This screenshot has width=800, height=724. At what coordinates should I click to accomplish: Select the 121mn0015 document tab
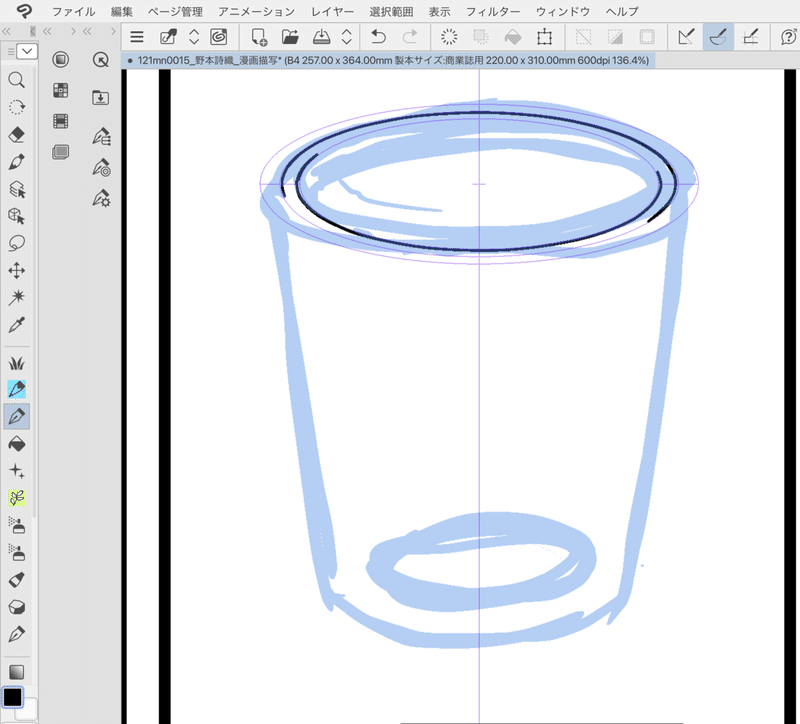388,61
